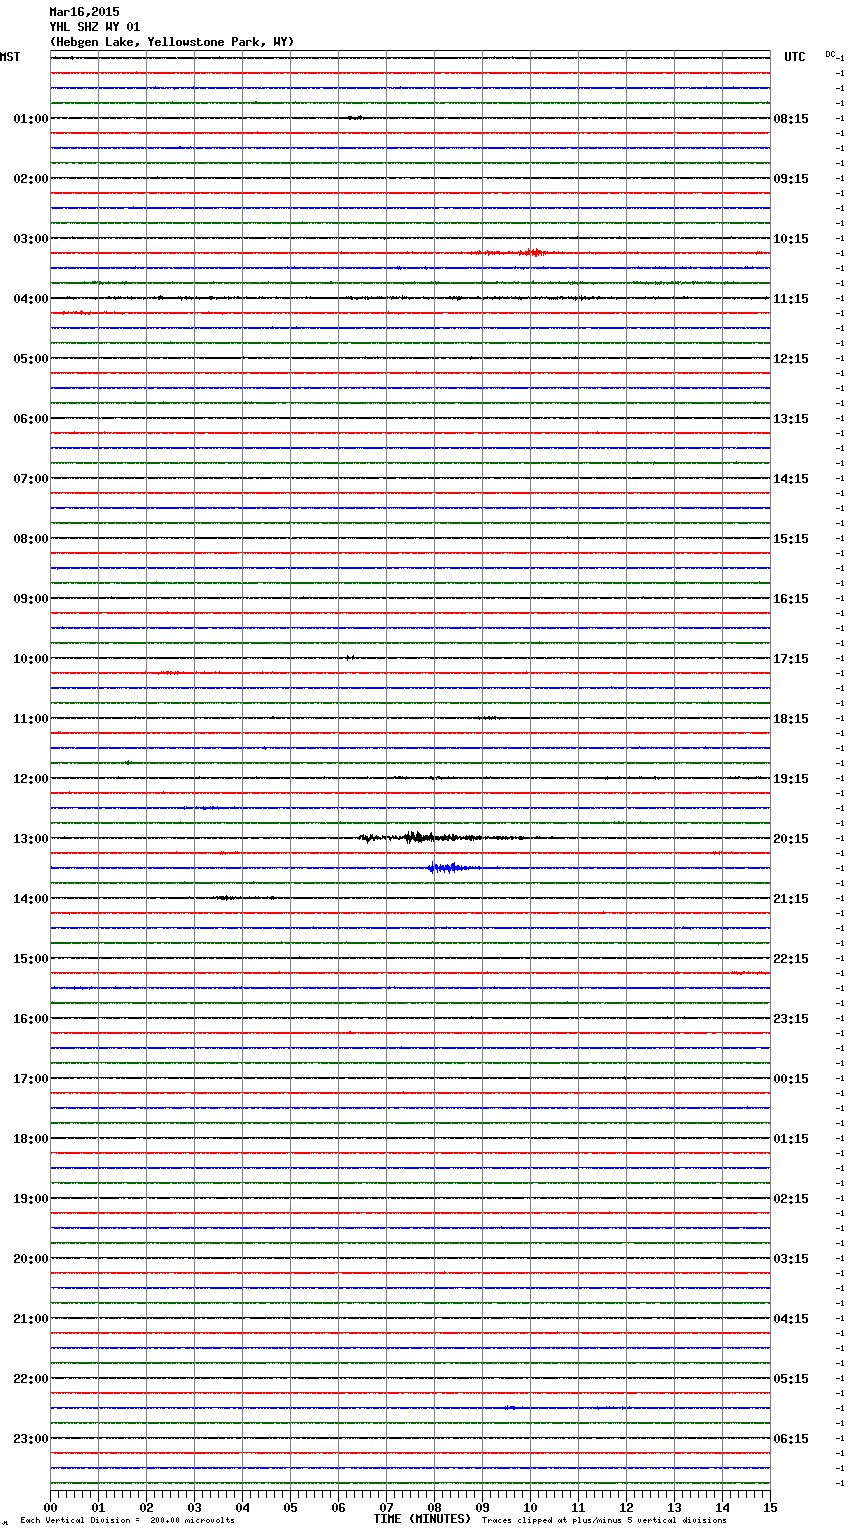Click the Hebgen Lake, Yellowstone Park title
850x1534 pixels.
[x=172, y=42]
